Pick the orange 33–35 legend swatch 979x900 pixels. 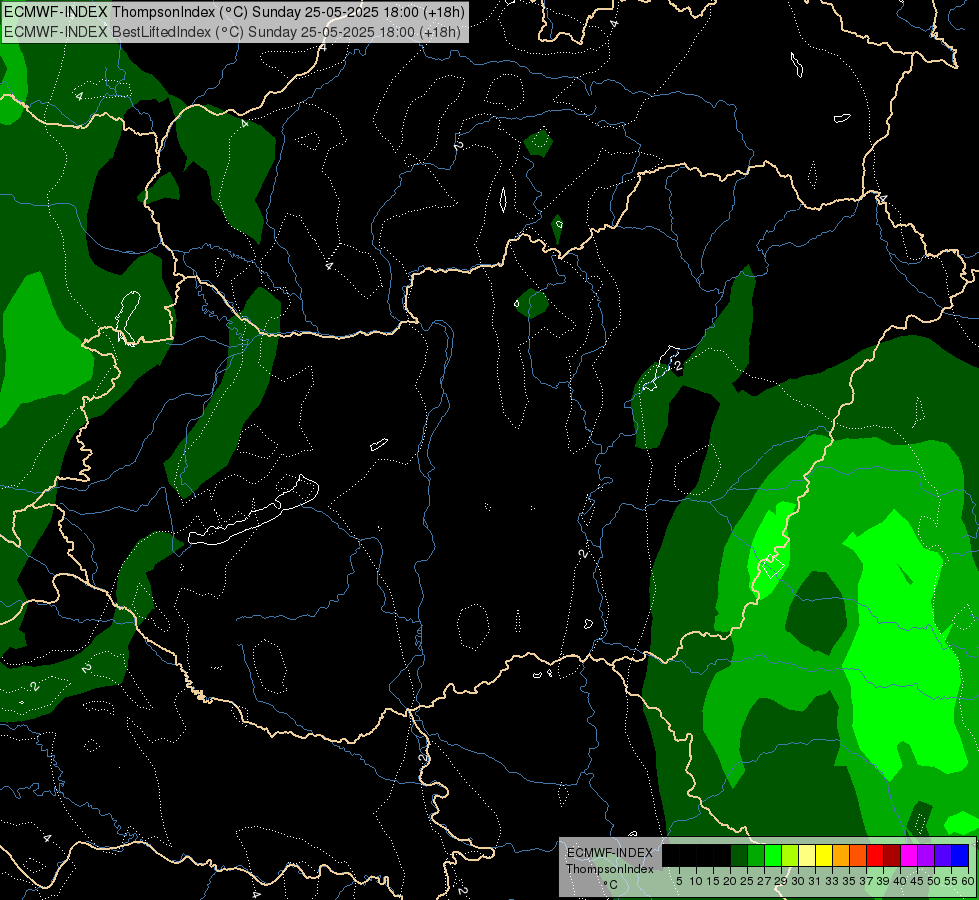[x=841, y=855]
